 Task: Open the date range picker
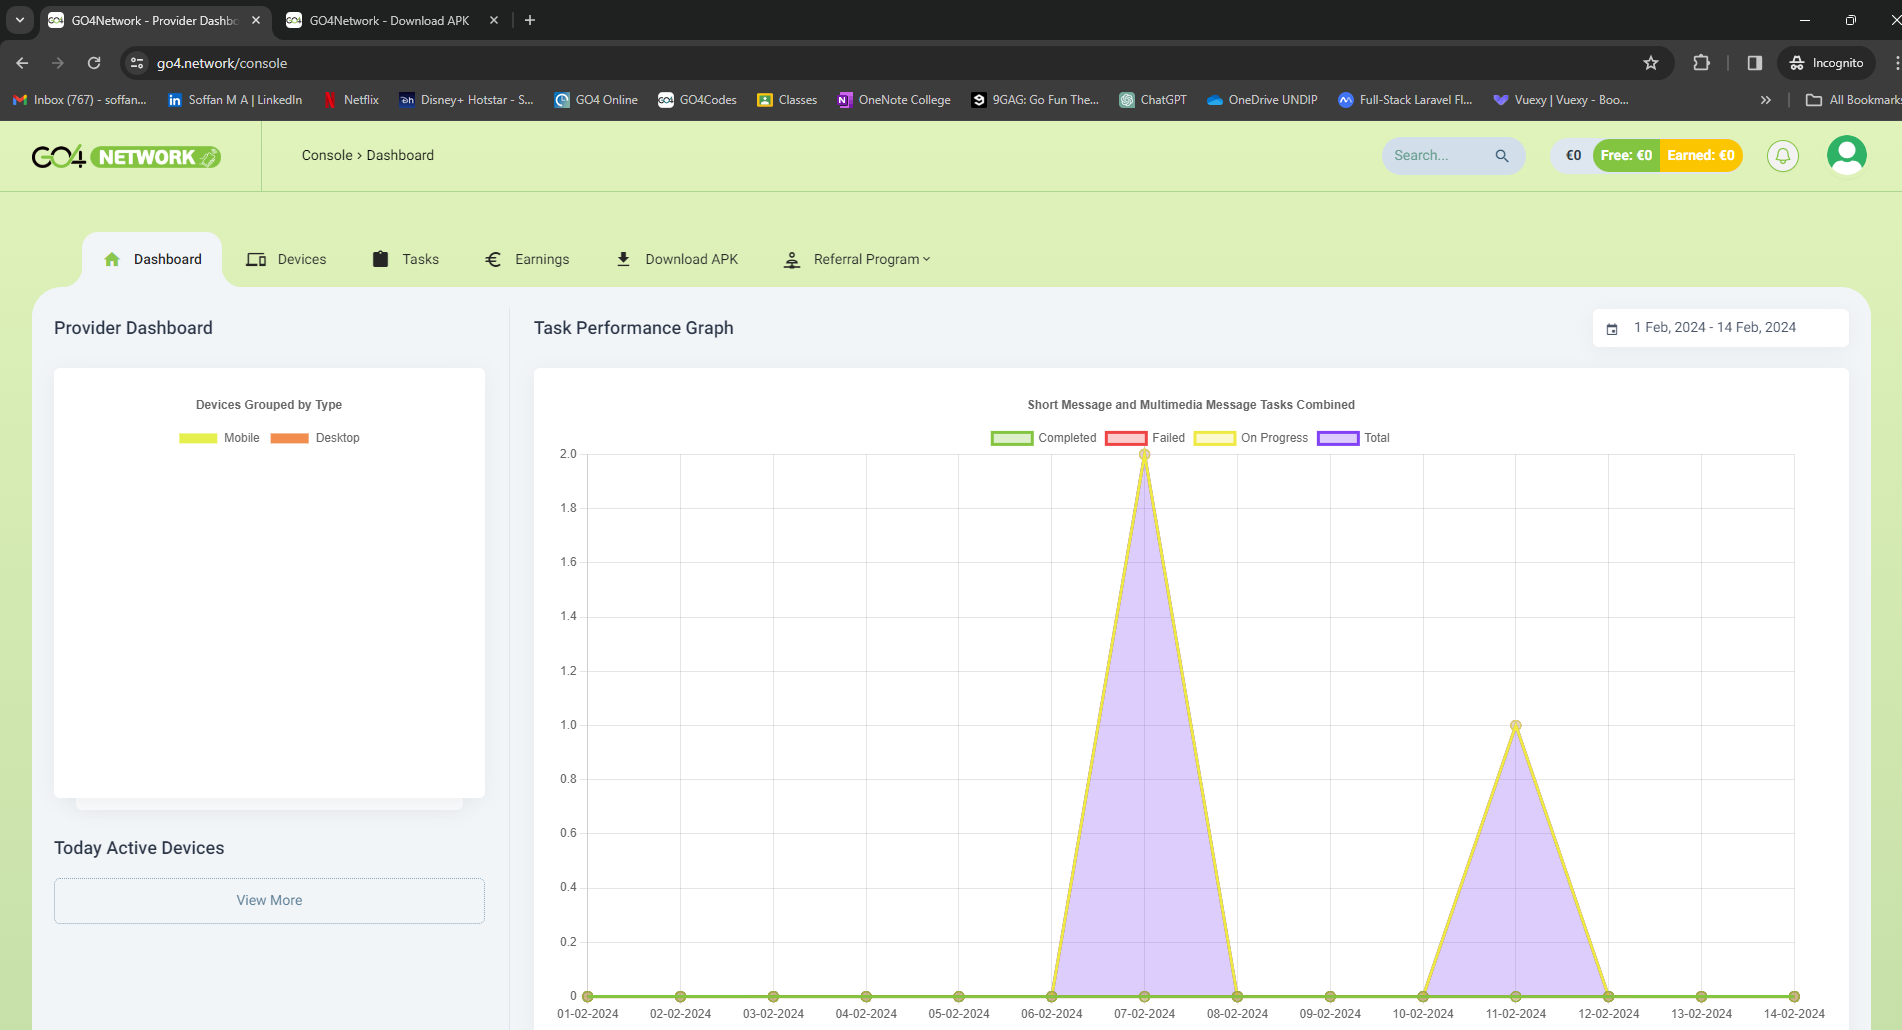coord(1720,328)
